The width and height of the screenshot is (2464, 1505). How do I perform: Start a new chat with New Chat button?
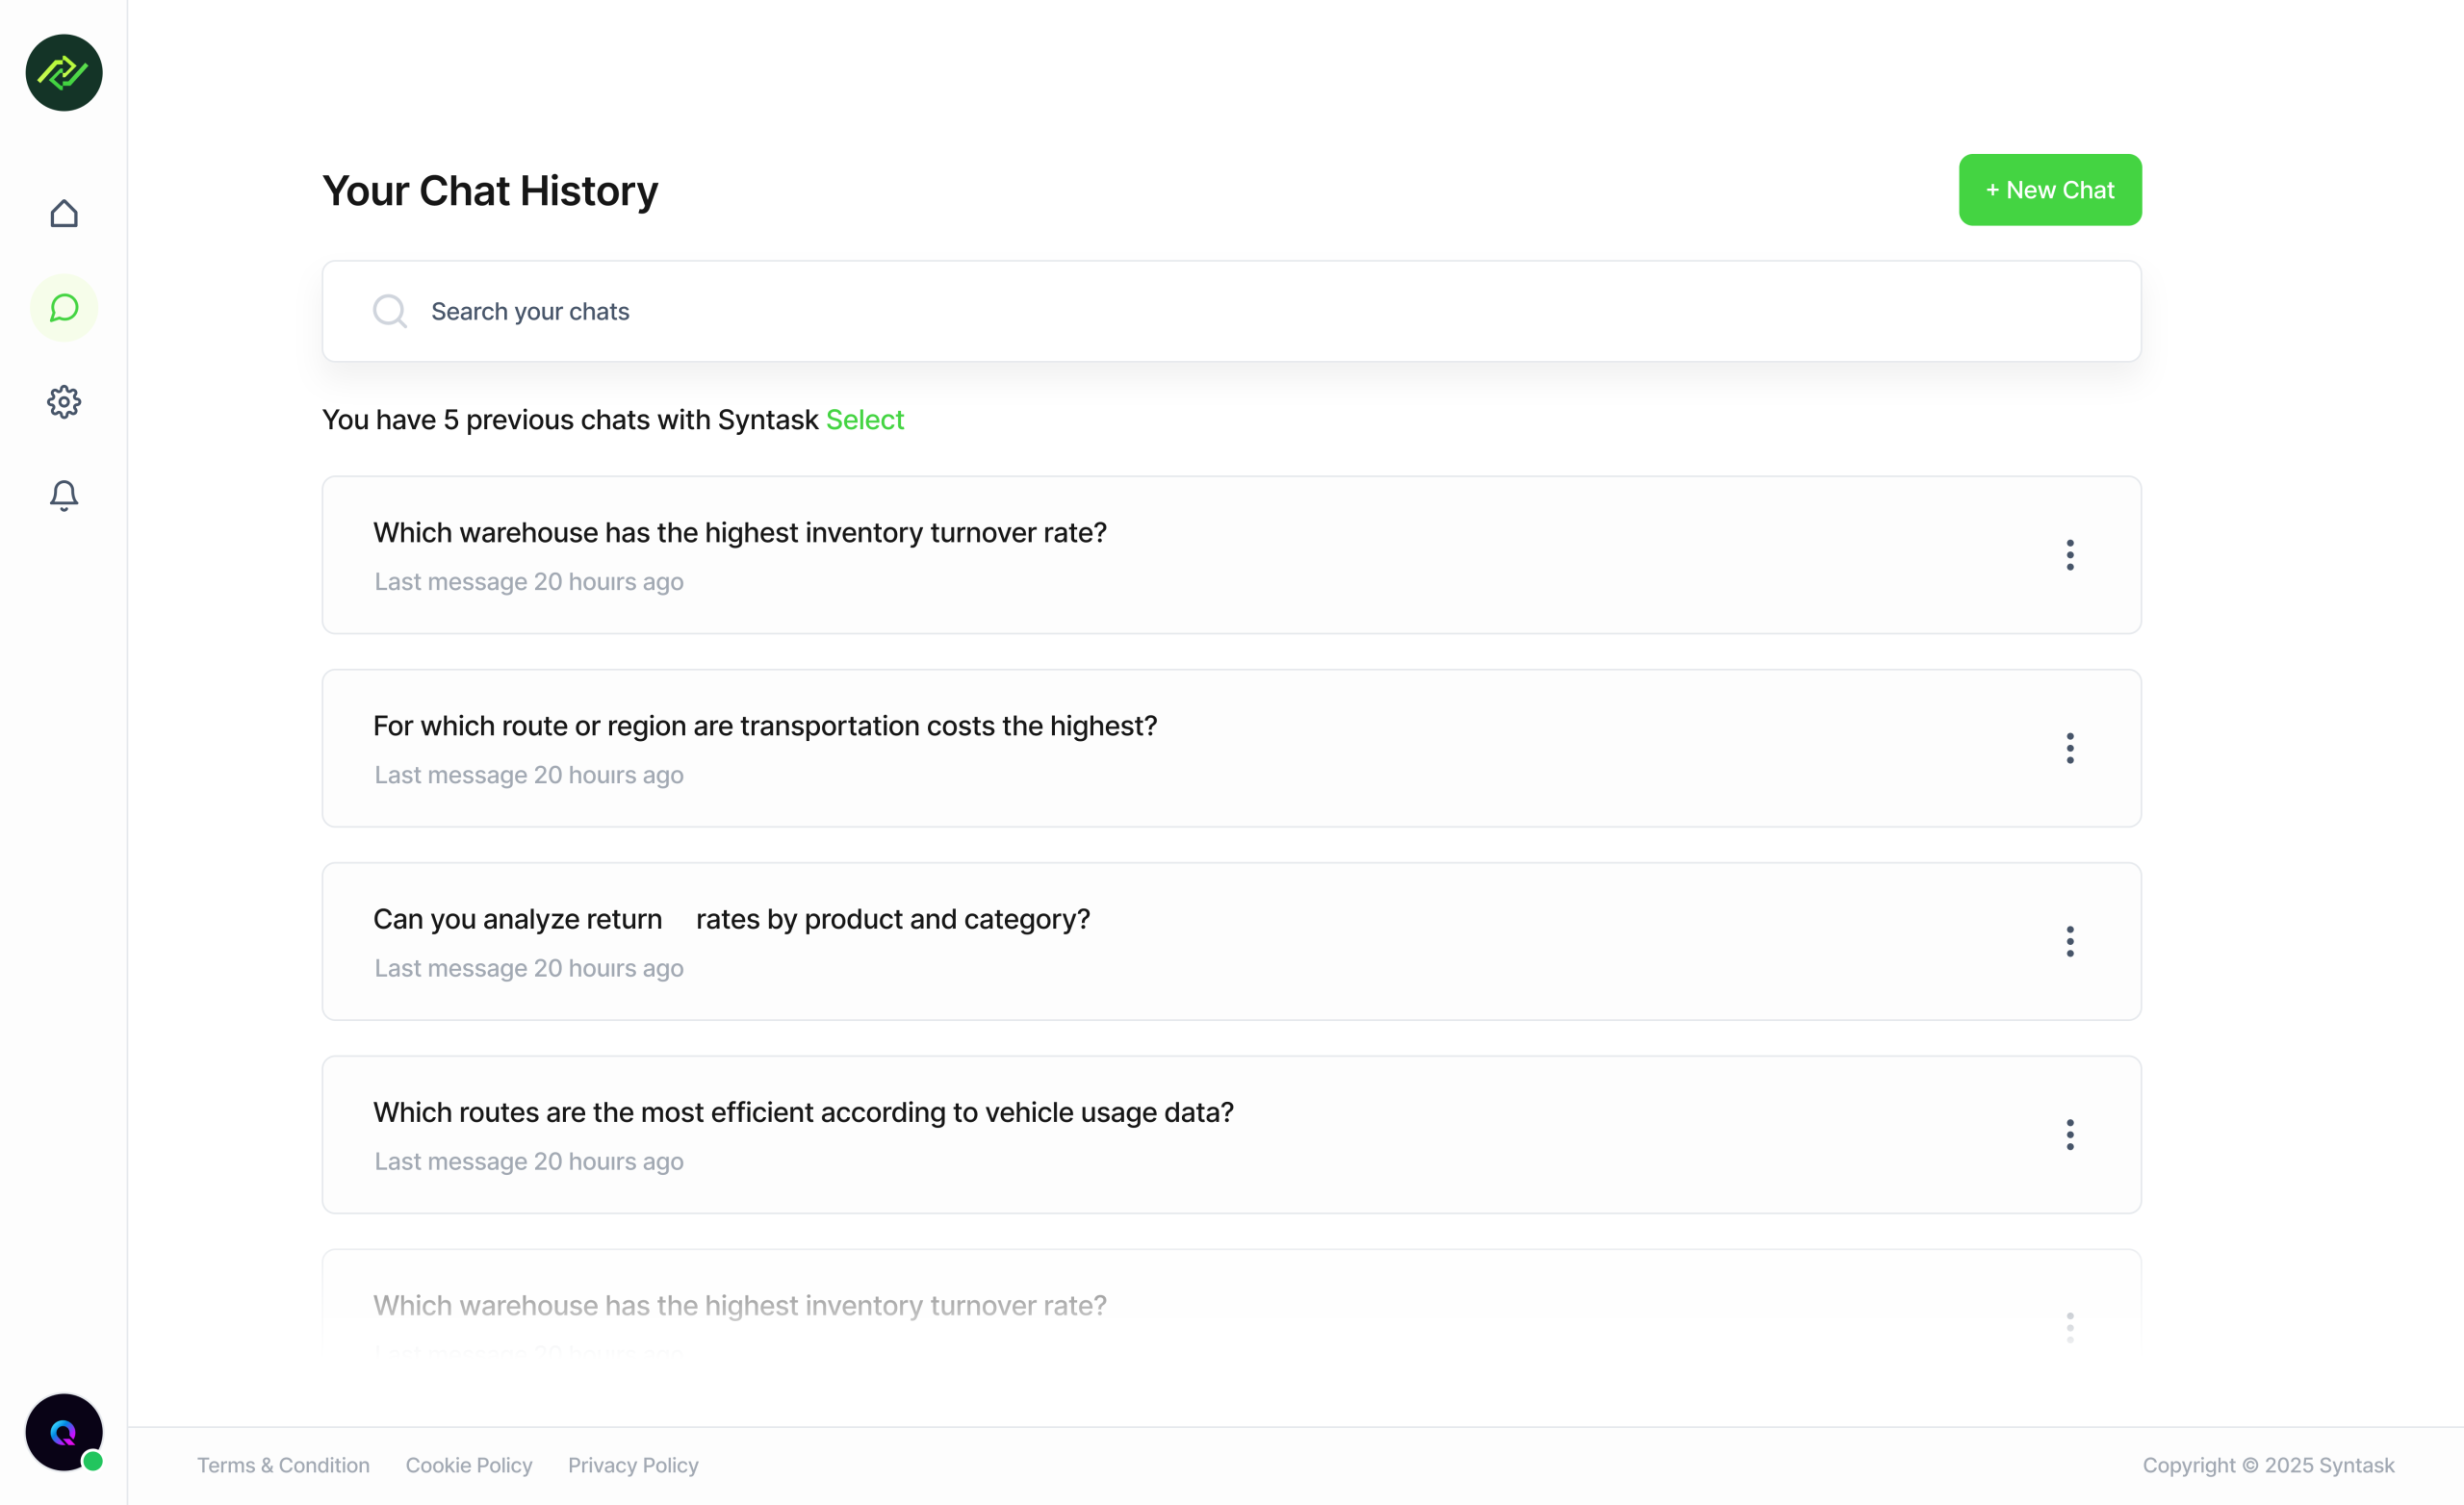(2049, 190)
